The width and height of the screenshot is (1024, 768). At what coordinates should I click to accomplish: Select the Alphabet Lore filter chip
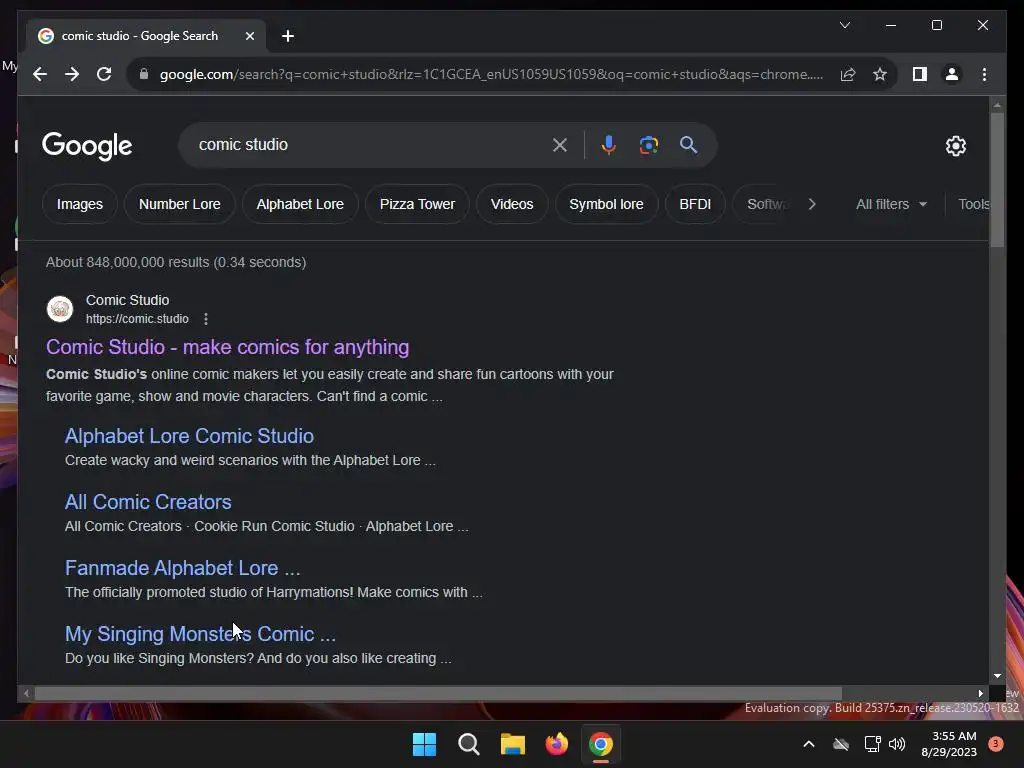pyautogui.click(x=300, y=204)
